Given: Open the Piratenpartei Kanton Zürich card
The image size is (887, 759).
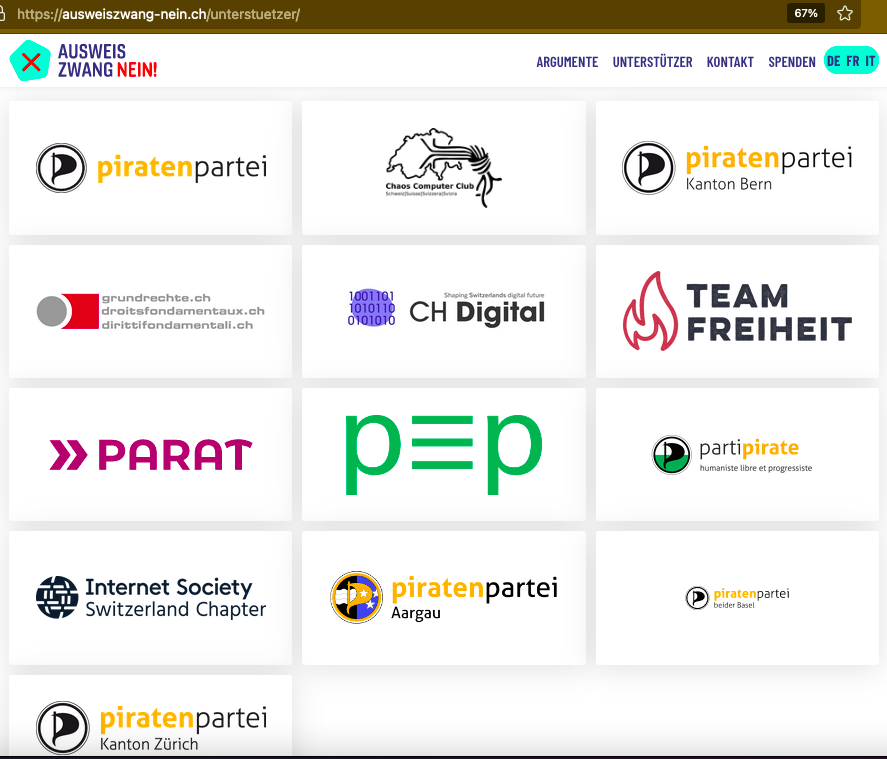Looking at the screenshot, I should 150,716.
